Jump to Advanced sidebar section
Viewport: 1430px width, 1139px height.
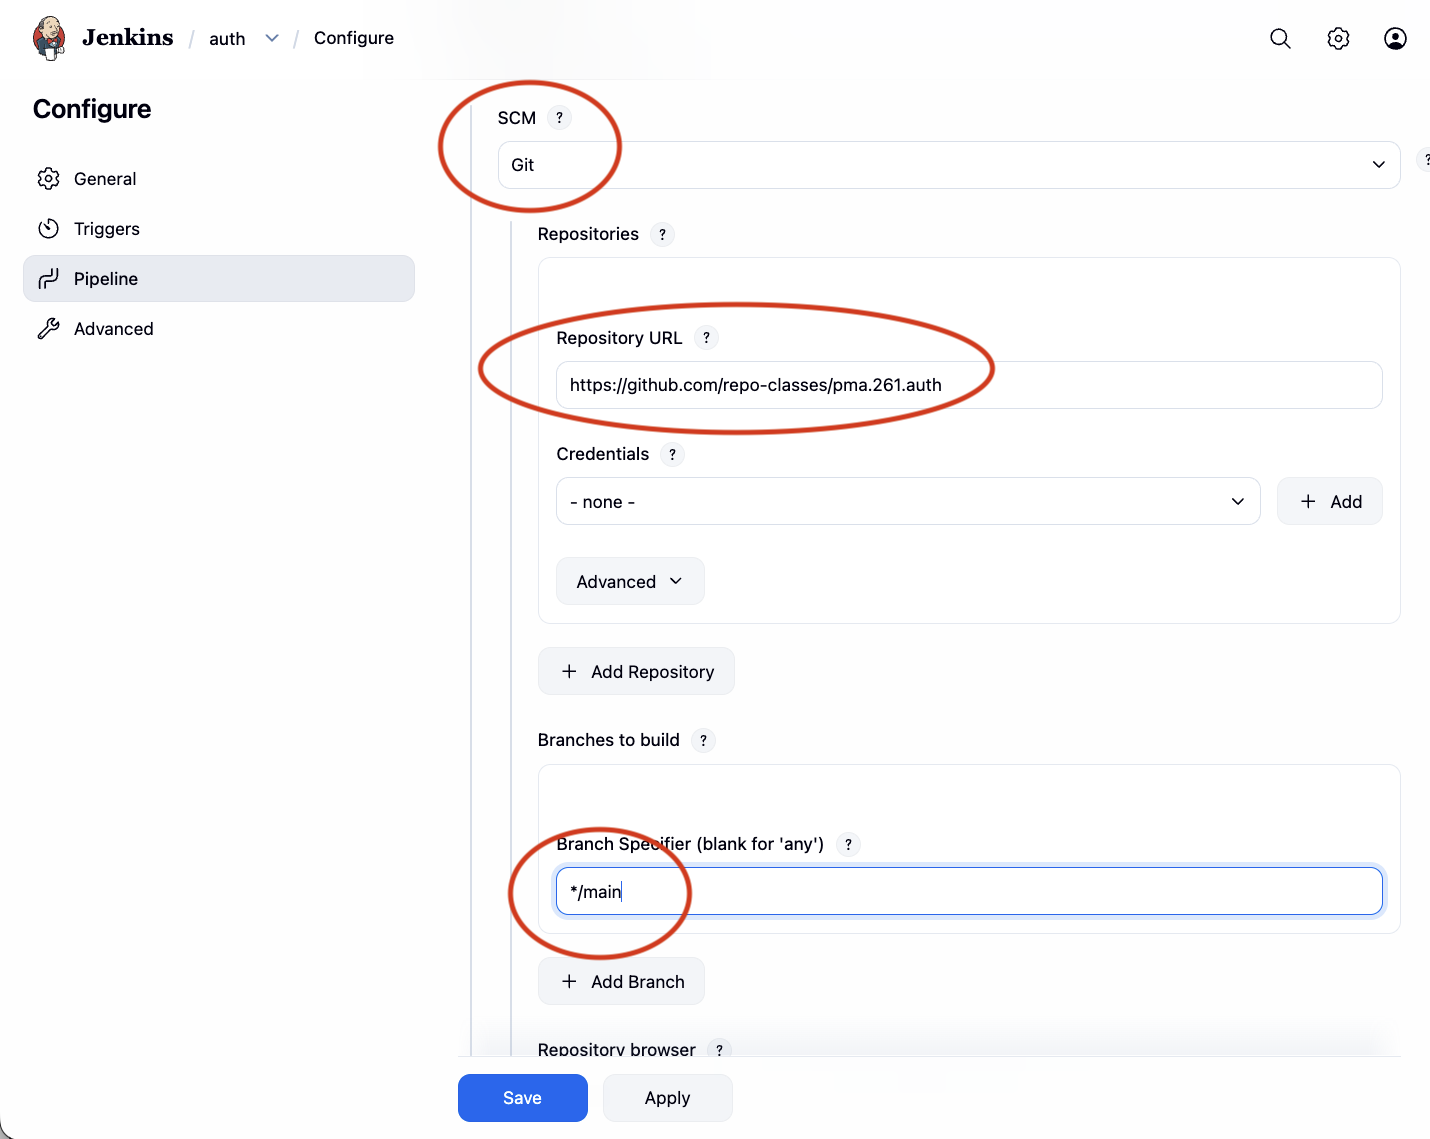(113, 329)
